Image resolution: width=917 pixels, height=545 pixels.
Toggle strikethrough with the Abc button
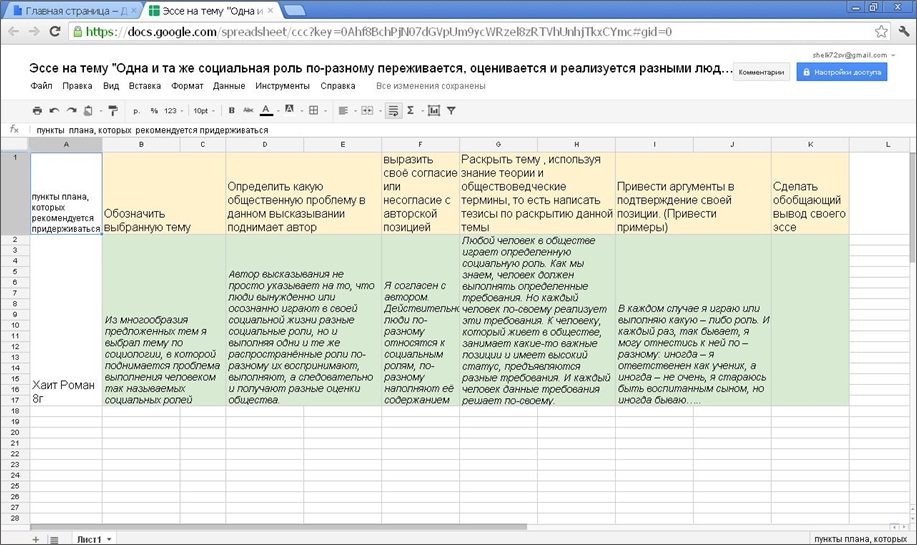[249, 110]
